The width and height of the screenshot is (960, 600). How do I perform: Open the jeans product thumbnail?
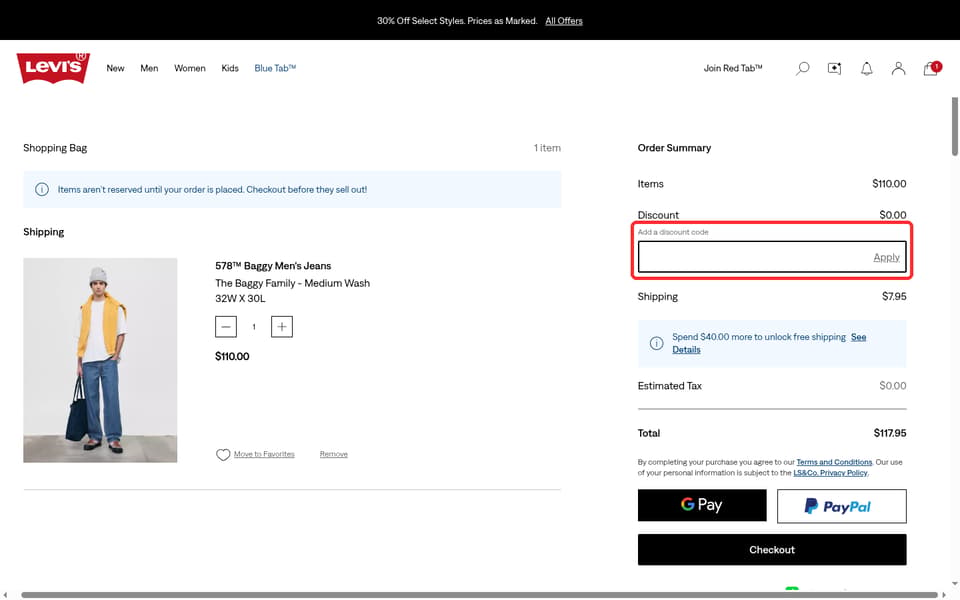point(100,360)
